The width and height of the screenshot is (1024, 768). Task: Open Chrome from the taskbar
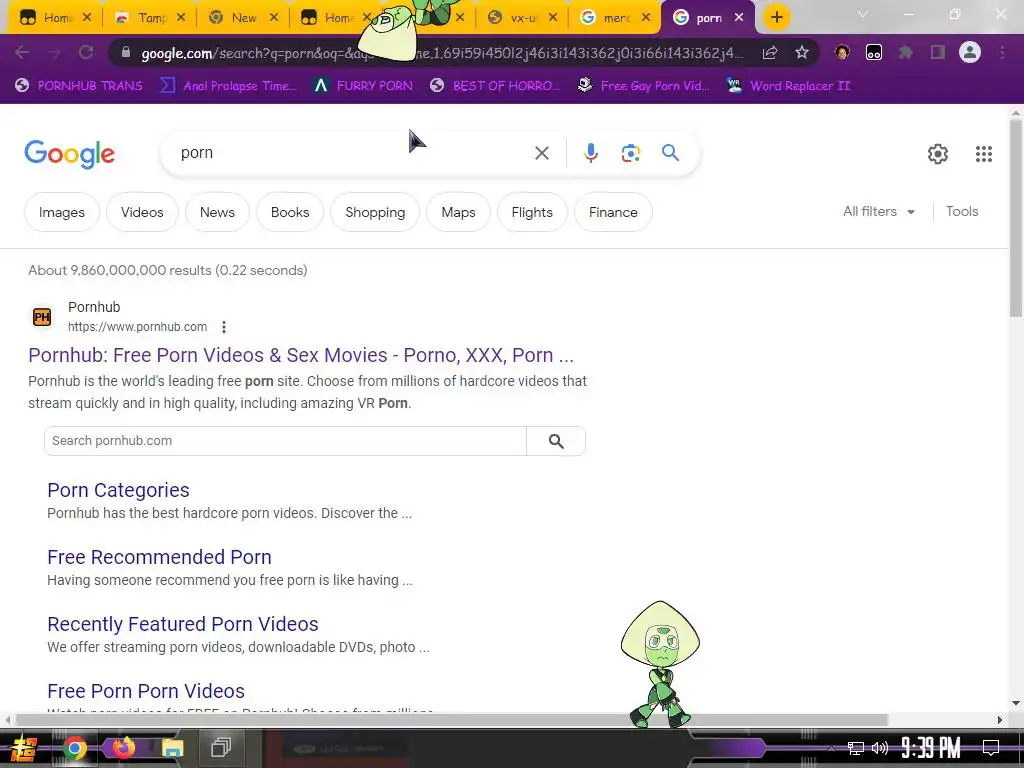75,748
